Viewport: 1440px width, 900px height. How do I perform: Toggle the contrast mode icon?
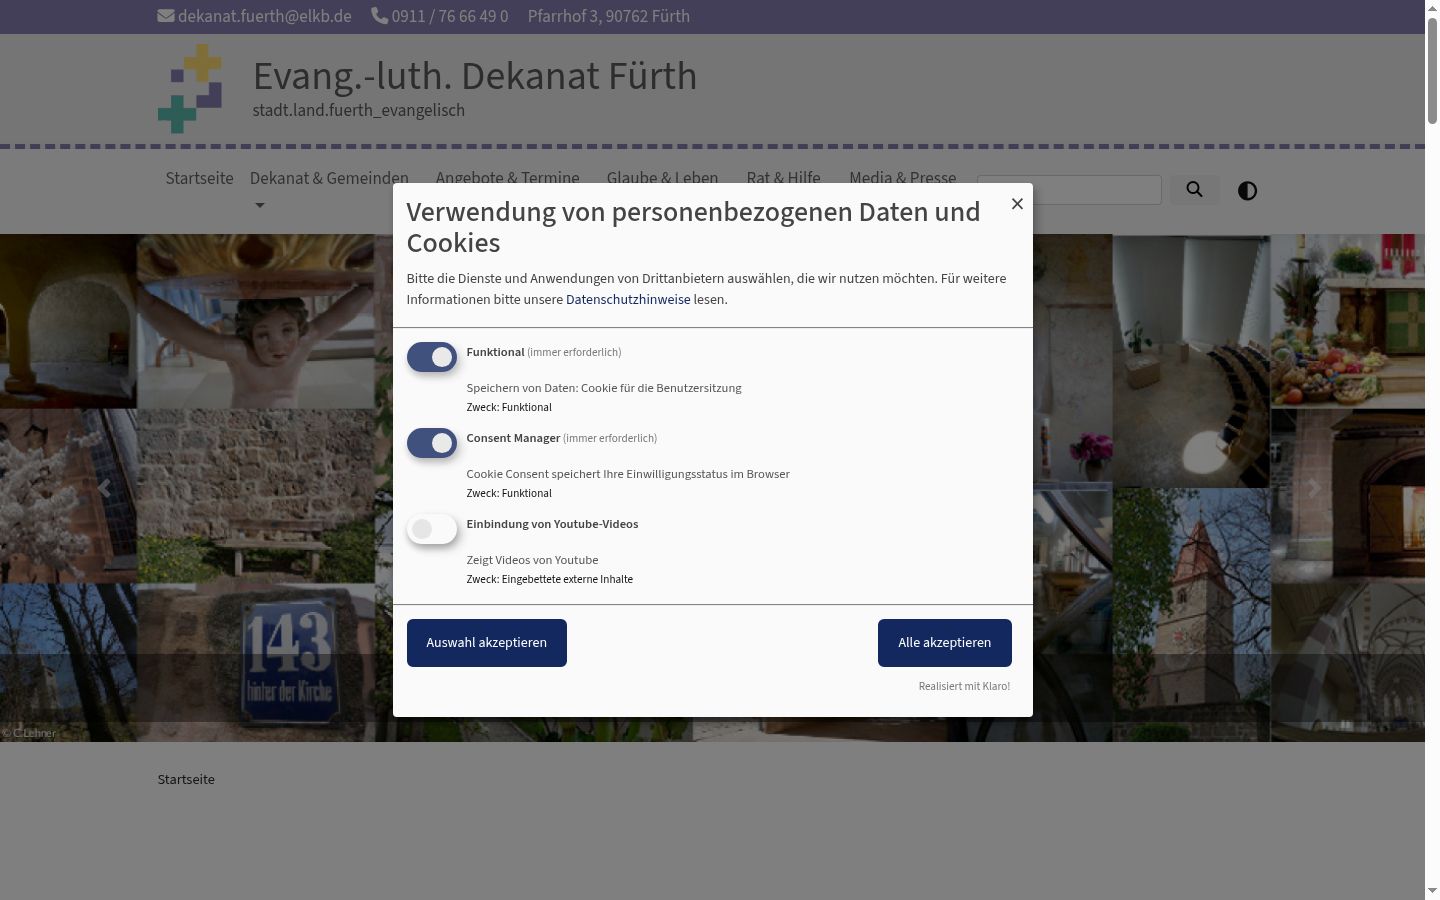pos(1247,191)
